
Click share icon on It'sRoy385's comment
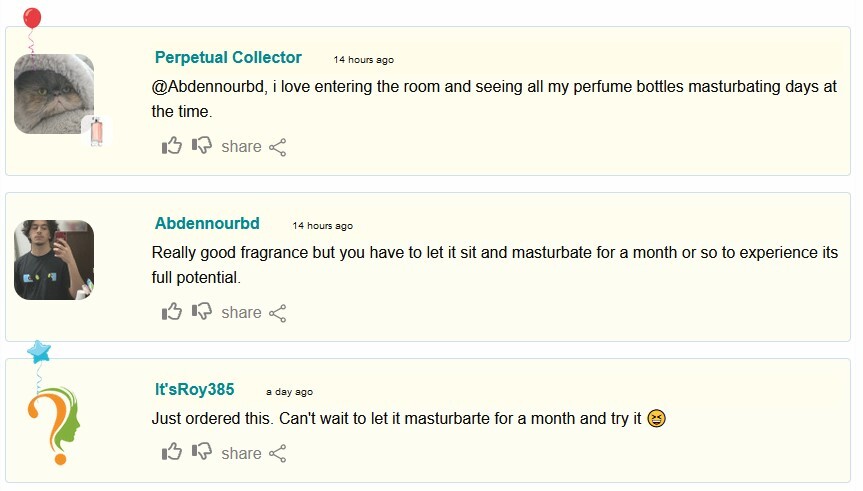click(x=278, y=454)
